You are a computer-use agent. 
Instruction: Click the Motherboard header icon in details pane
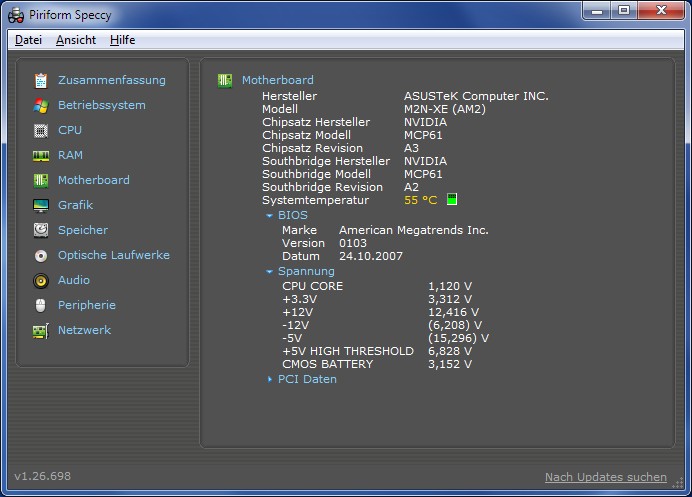[x=225, y=80]
